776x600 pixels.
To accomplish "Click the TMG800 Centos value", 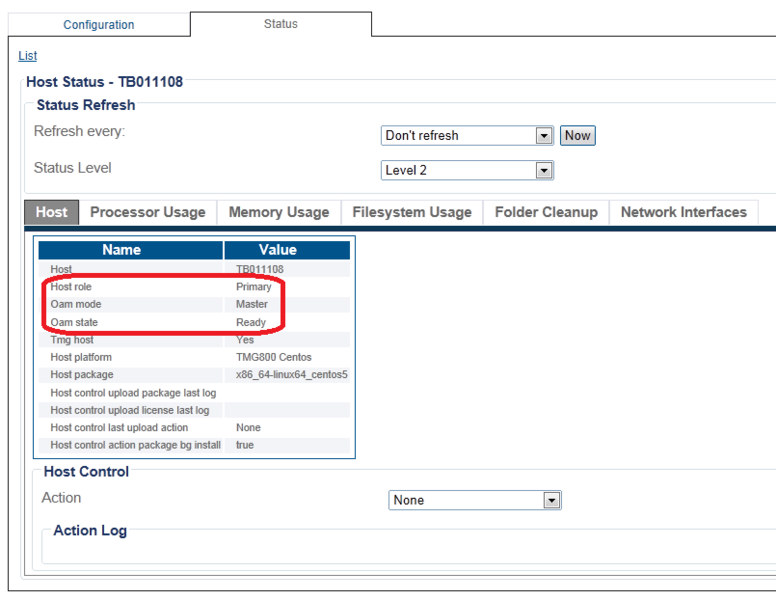I will click(274, 357).
